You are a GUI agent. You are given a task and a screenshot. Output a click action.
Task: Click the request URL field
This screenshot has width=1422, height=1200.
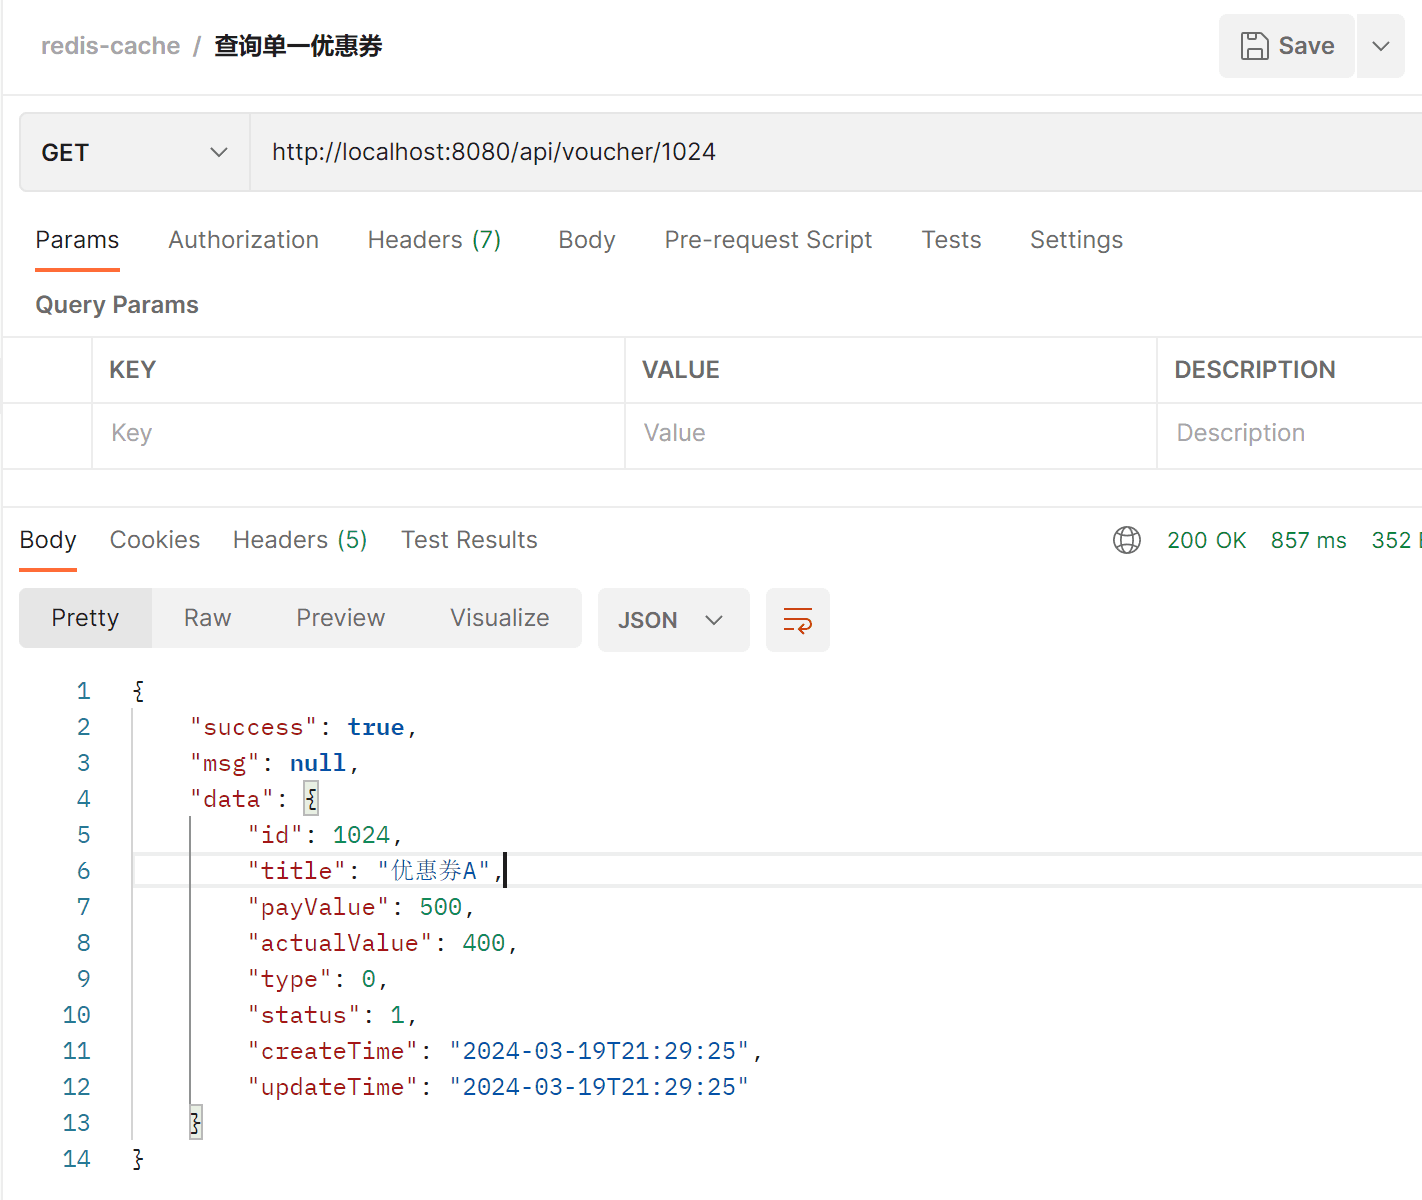tap(836, 152)
